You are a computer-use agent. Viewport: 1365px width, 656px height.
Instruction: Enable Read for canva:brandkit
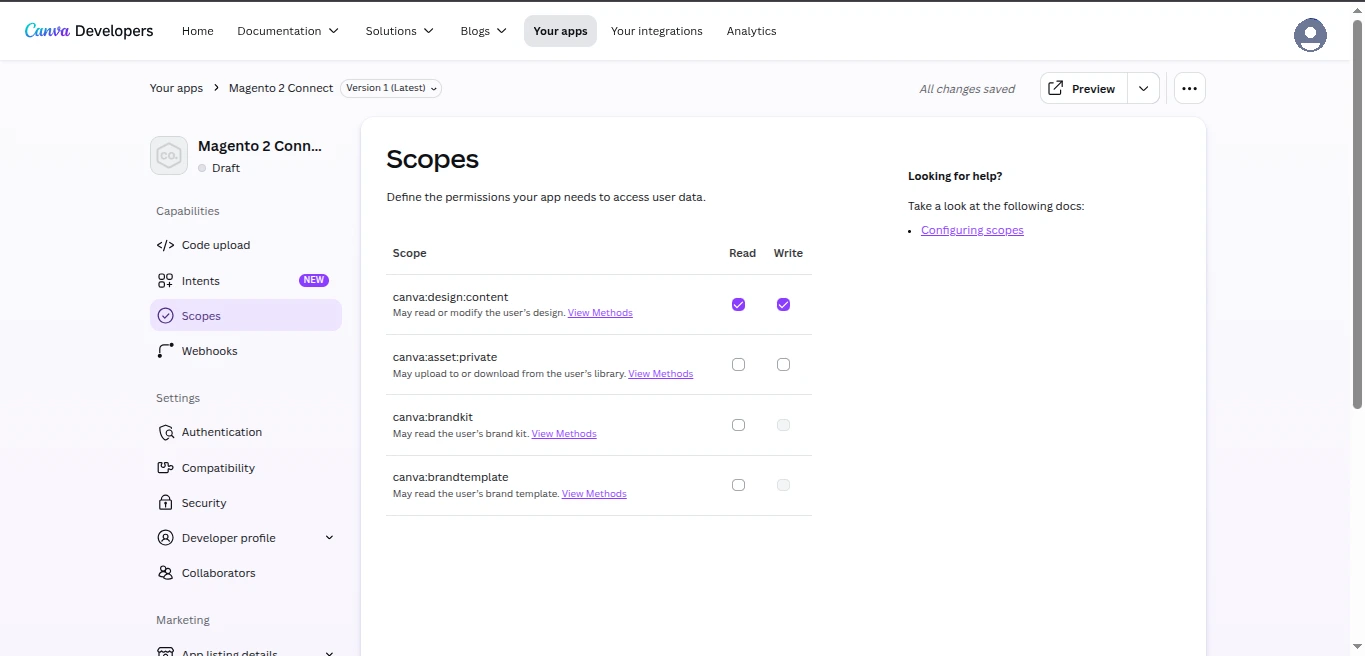coord(738,425)
